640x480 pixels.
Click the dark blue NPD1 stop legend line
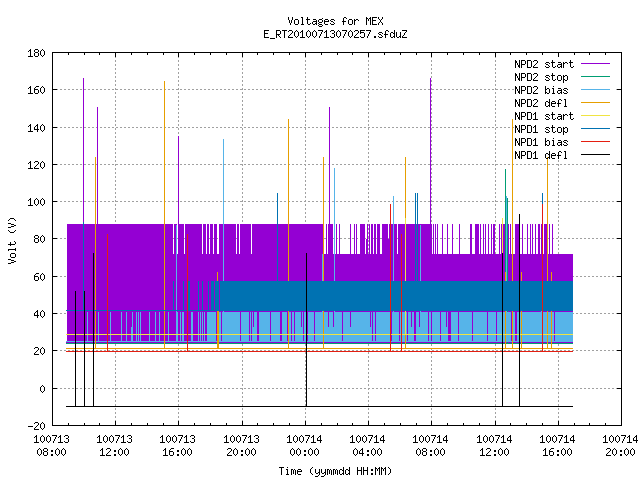(x=596, y=129)
